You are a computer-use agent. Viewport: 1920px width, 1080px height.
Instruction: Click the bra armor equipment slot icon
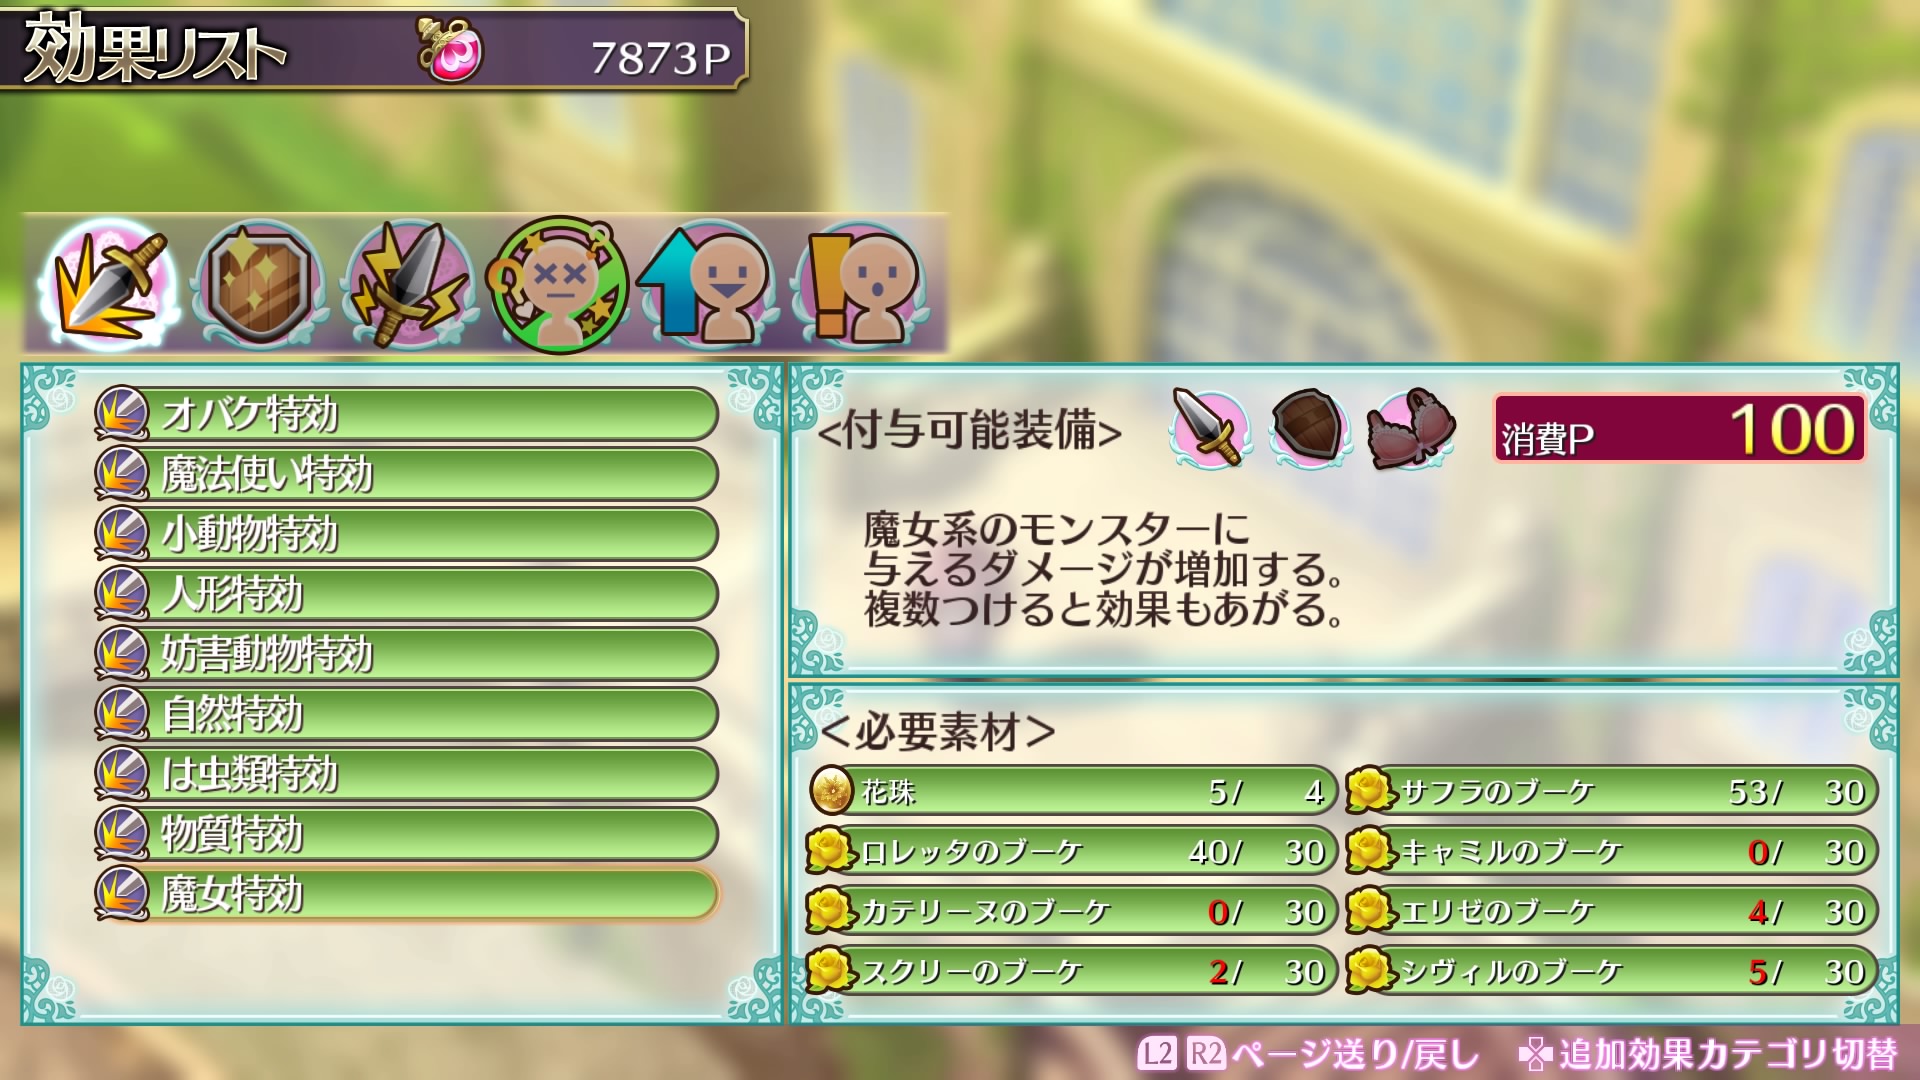(1410, 428)
